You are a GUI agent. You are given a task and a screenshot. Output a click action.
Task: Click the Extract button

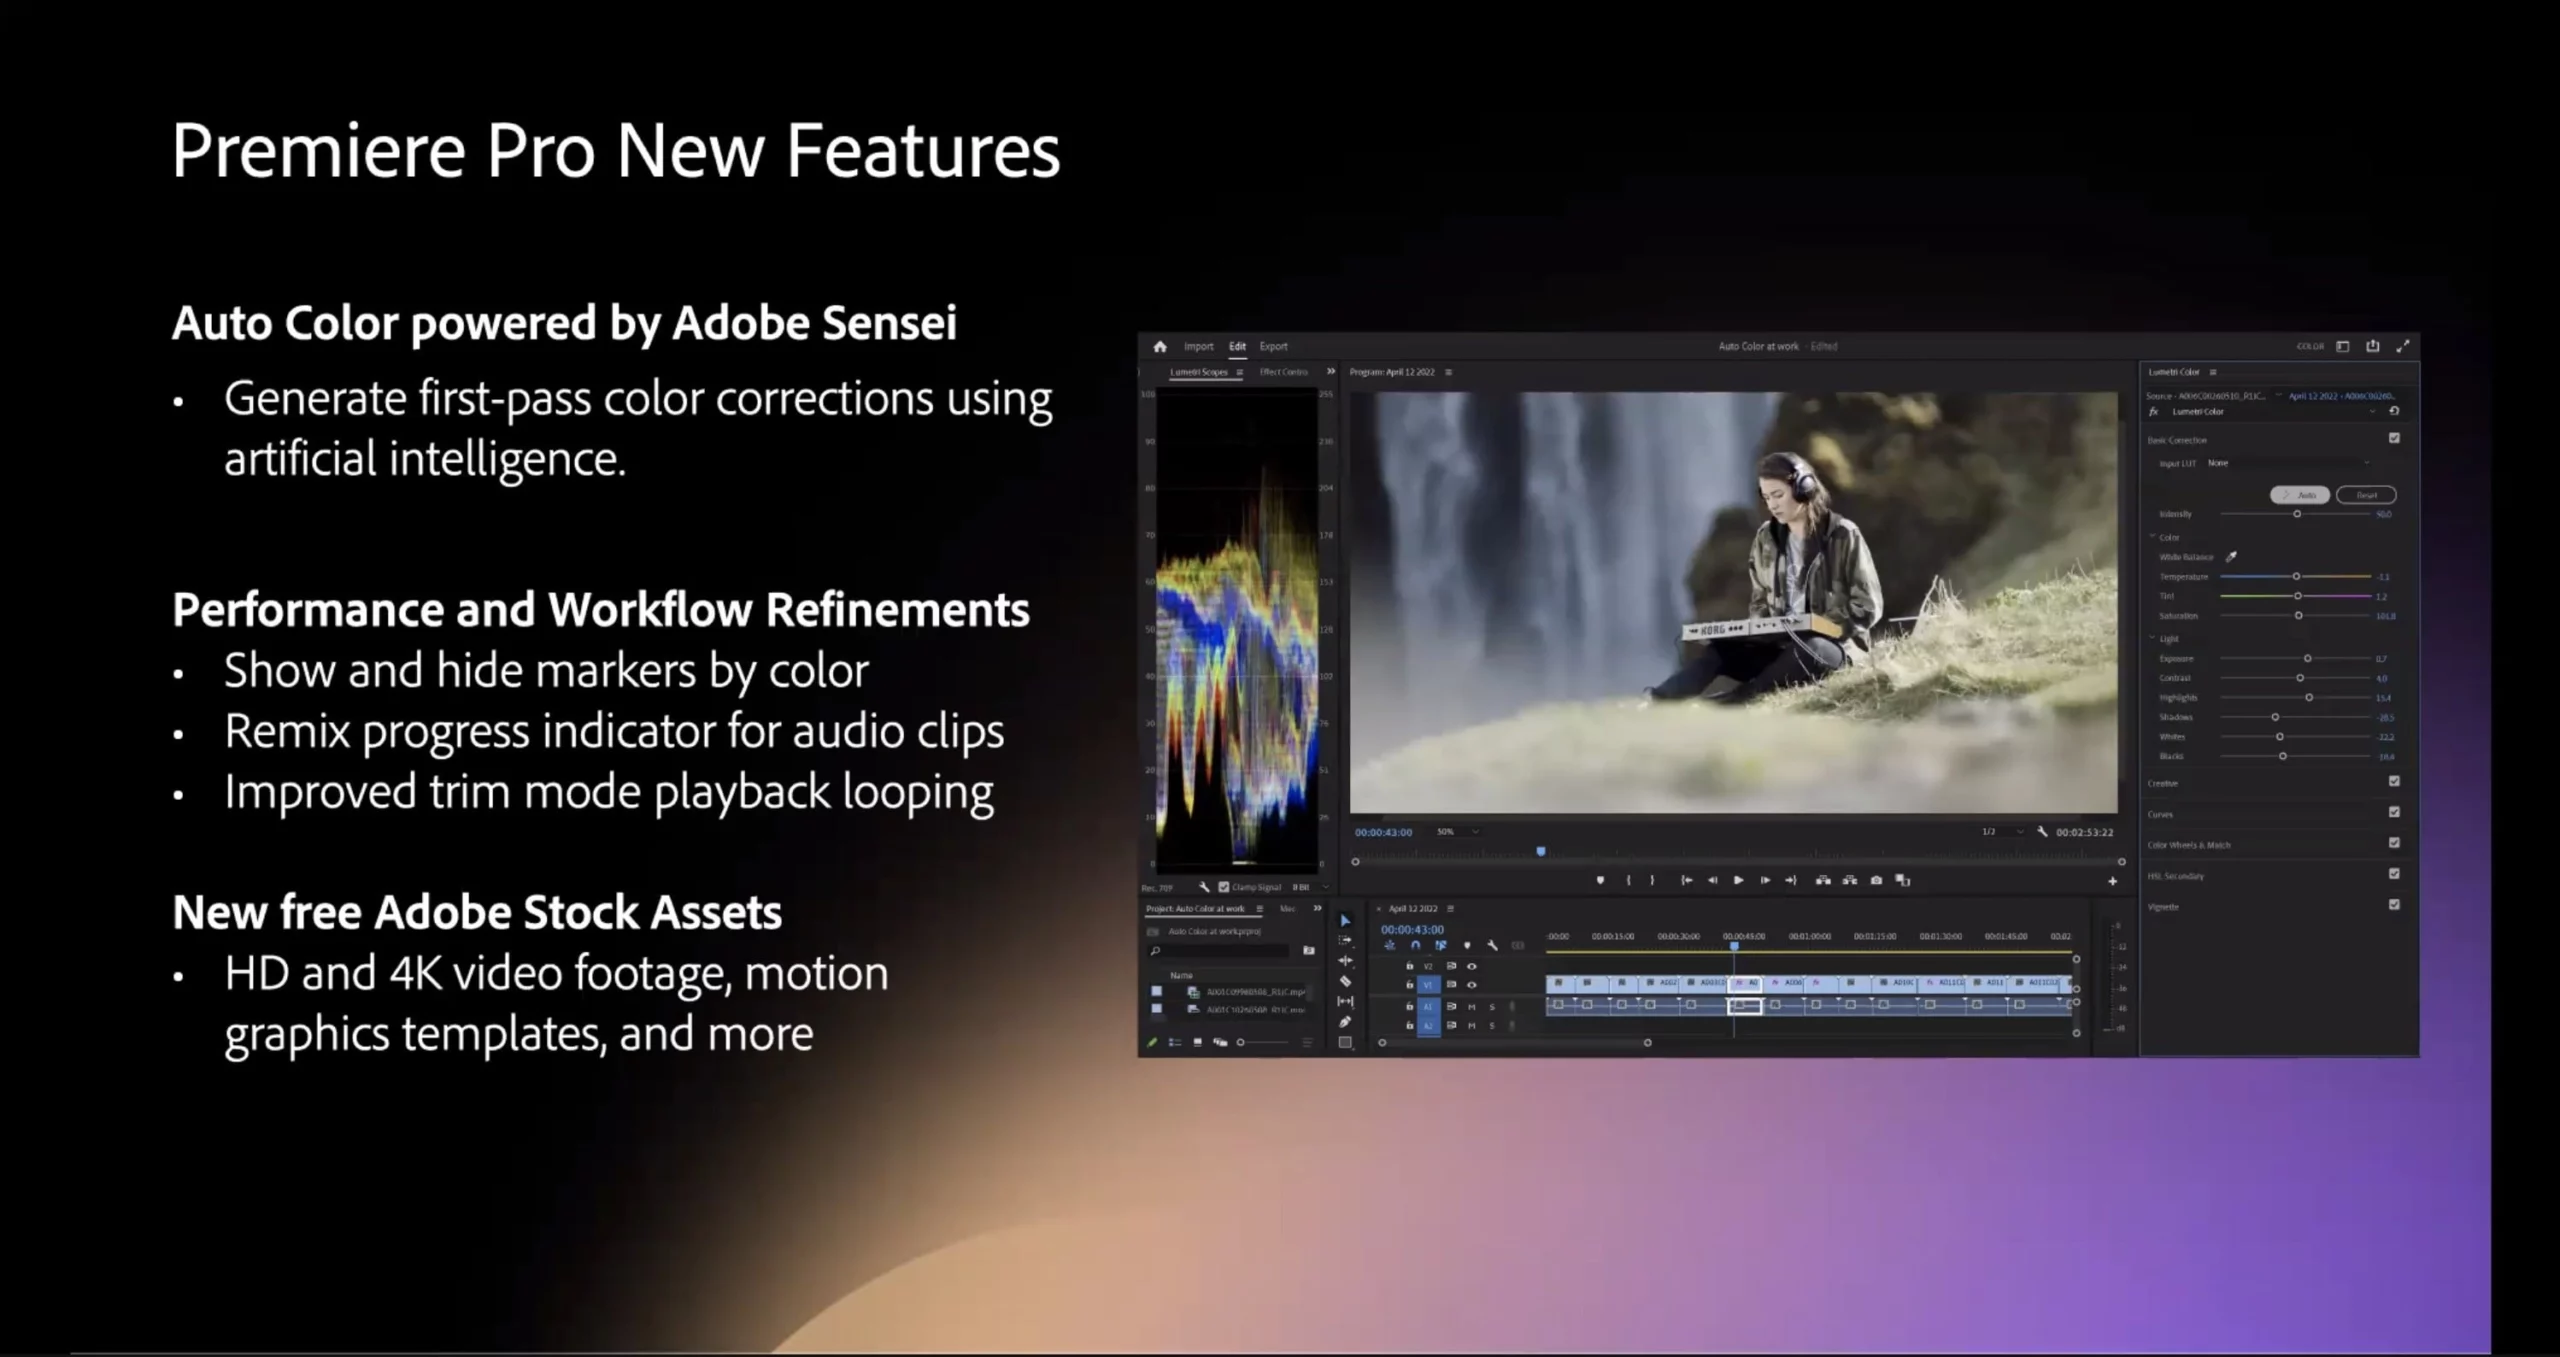(1850, 880)
